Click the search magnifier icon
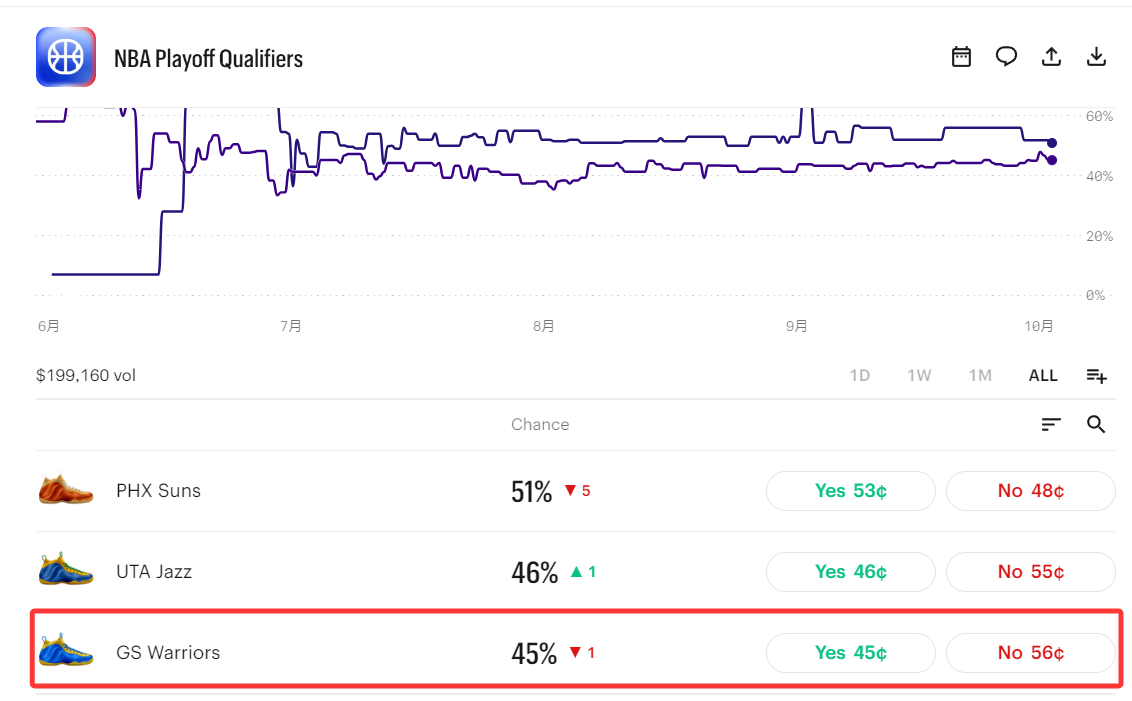1132x701 pixels. coord(1096,424)
